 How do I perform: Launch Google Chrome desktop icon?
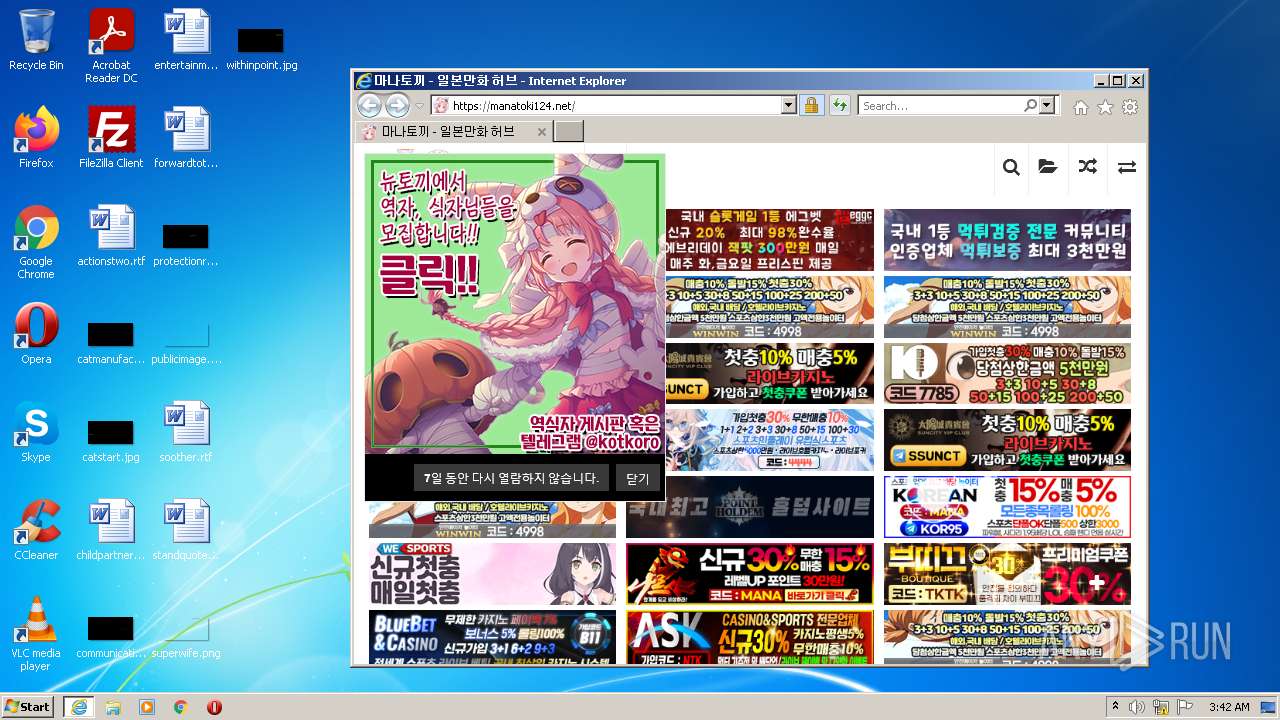[x=36, y=242]
